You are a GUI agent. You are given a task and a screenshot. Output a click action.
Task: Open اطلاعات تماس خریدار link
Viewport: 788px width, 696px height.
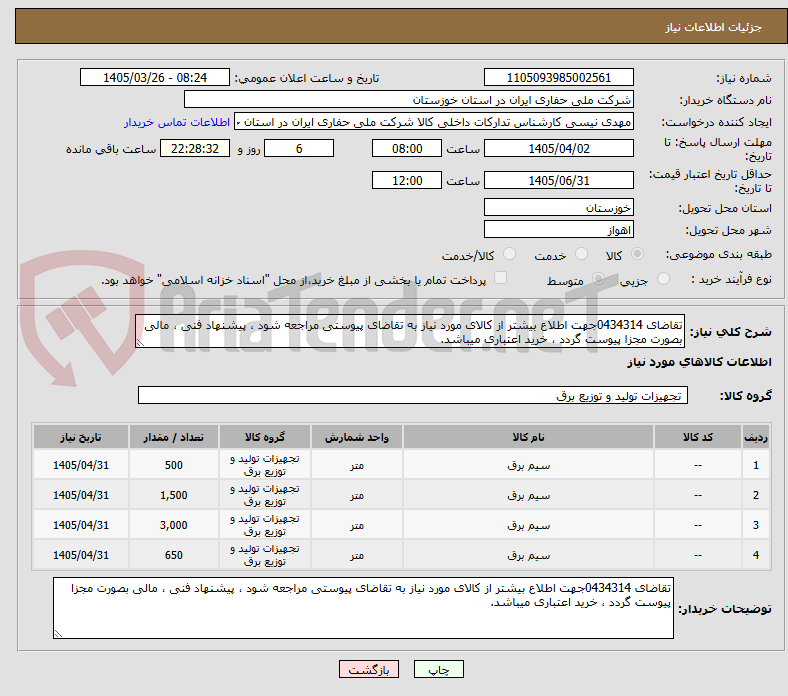tap(177, 122)
